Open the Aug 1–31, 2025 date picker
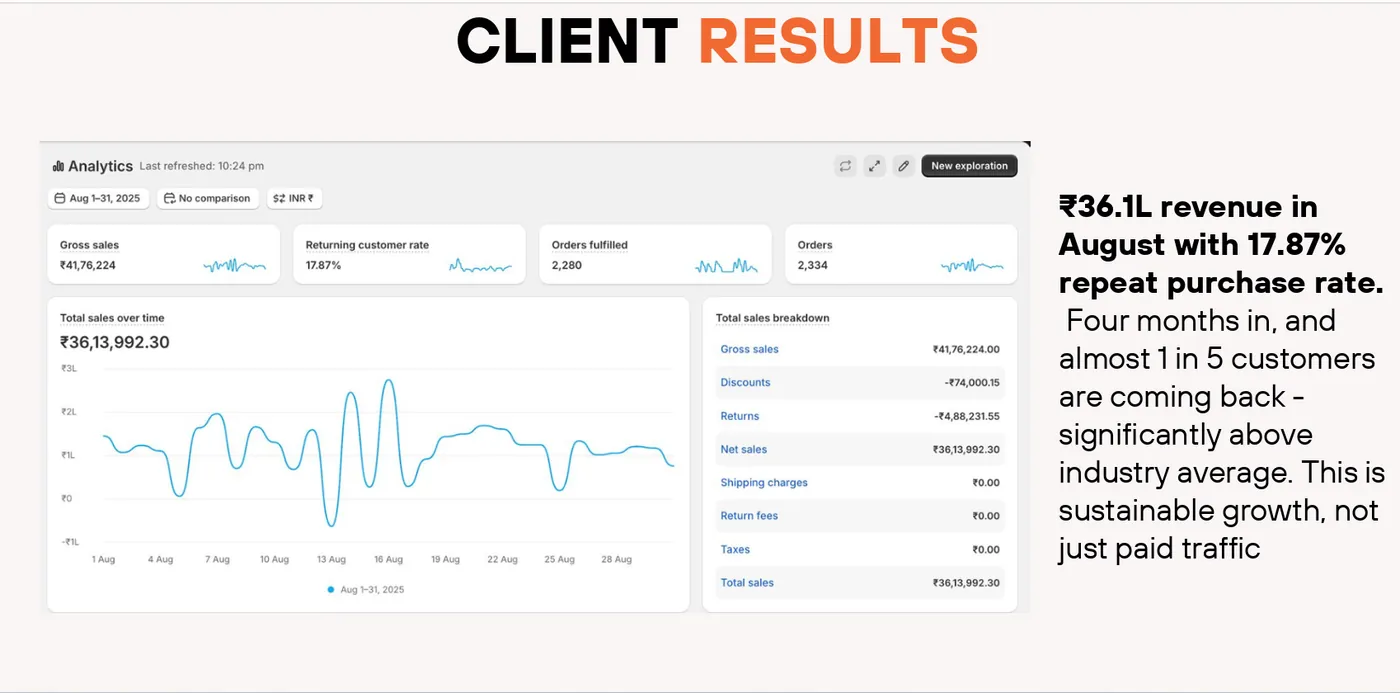Viewport: 1400px width, 693px height. (98, 198)
